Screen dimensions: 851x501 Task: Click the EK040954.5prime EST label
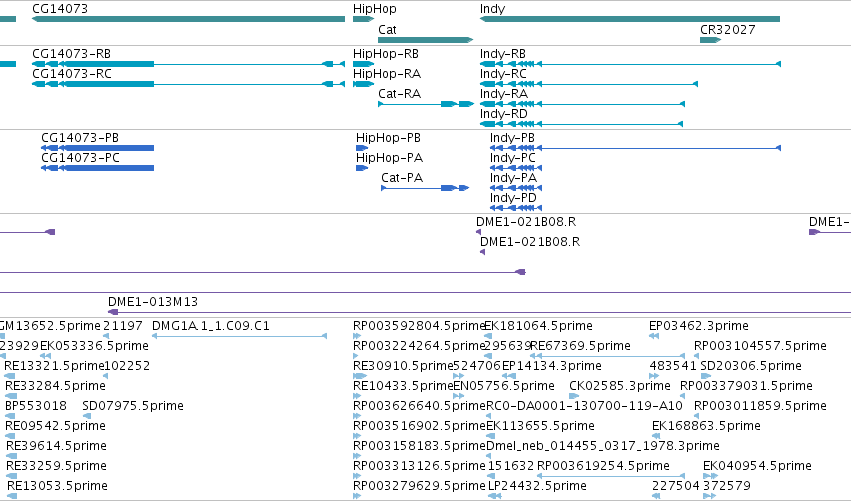[757, 466]
